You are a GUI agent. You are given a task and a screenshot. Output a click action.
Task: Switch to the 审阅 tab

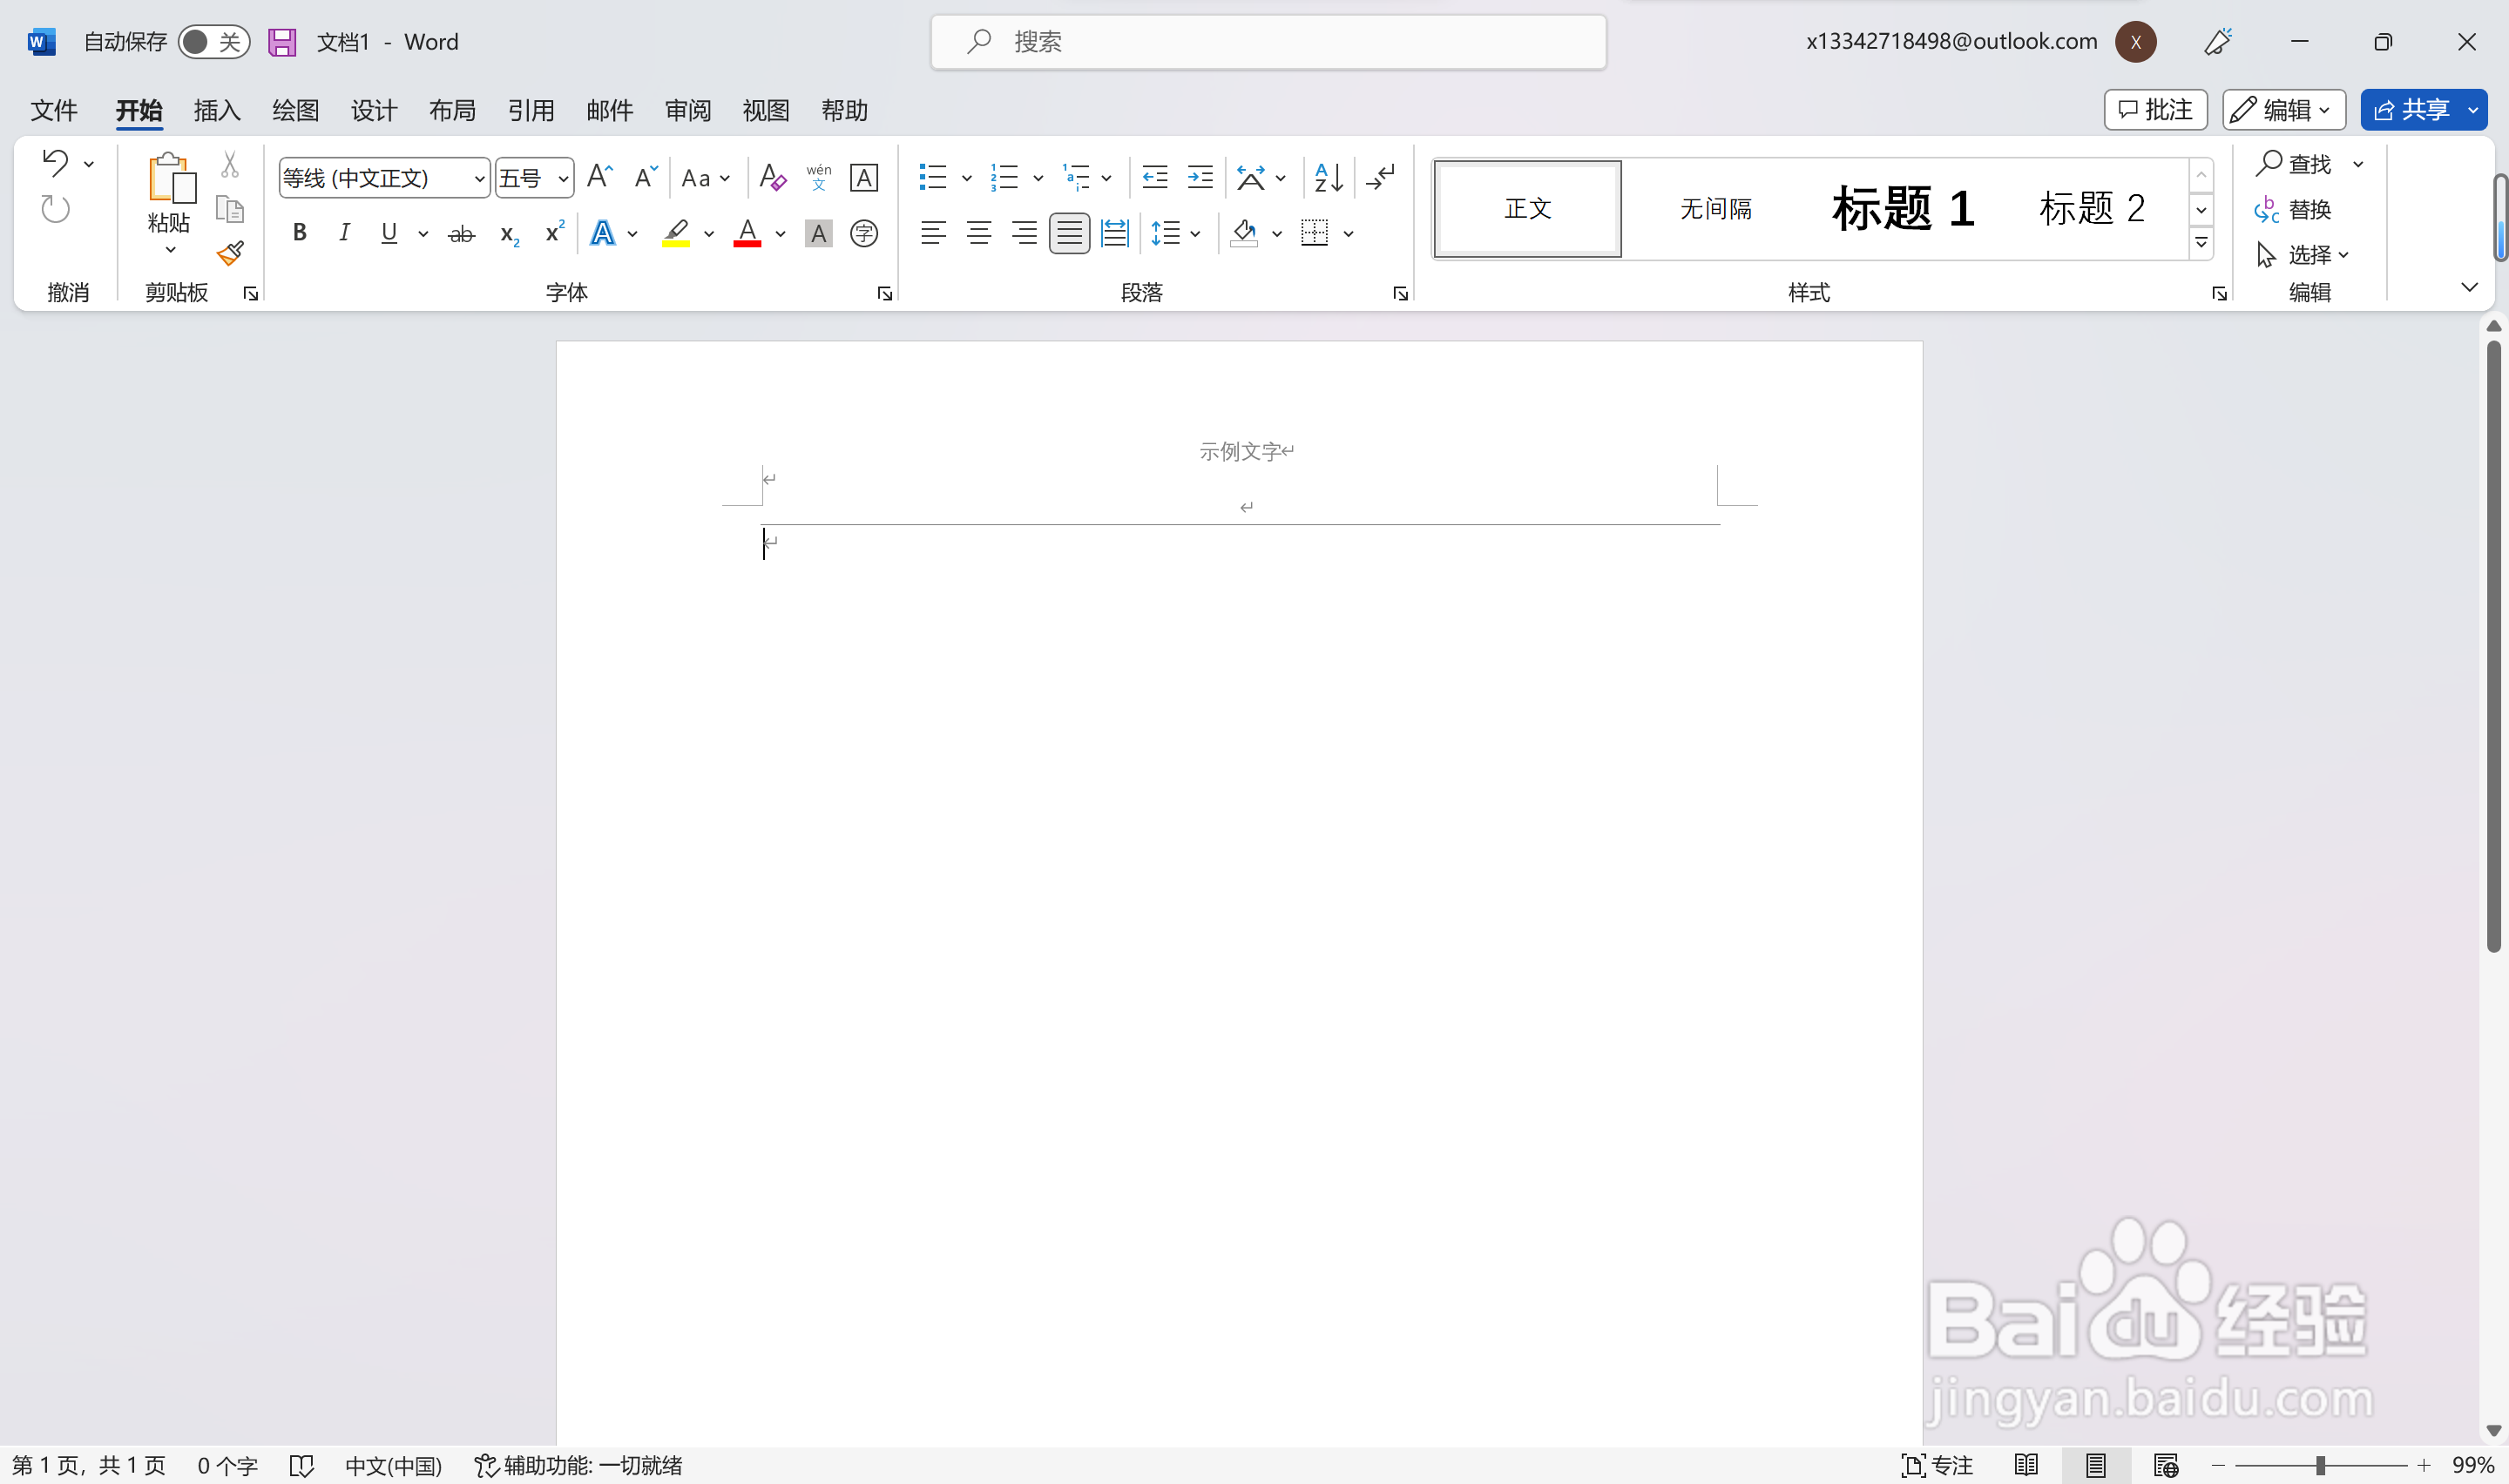[x=688, y=110]
